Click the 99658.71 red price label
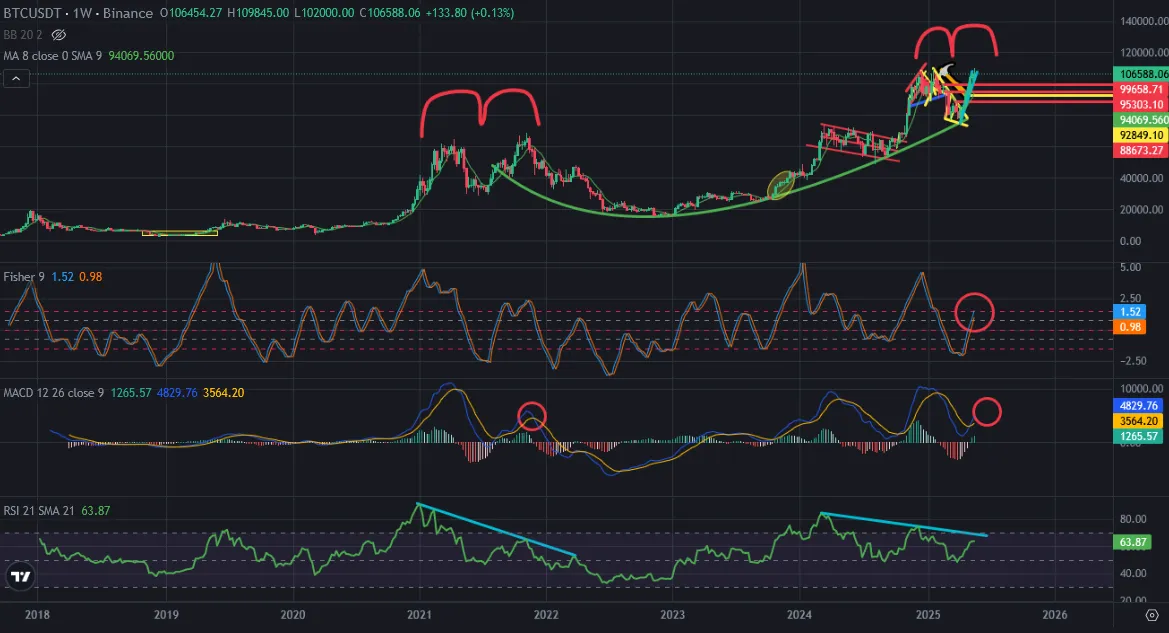The image size is (1169, 633). [x=1141, y=89]
